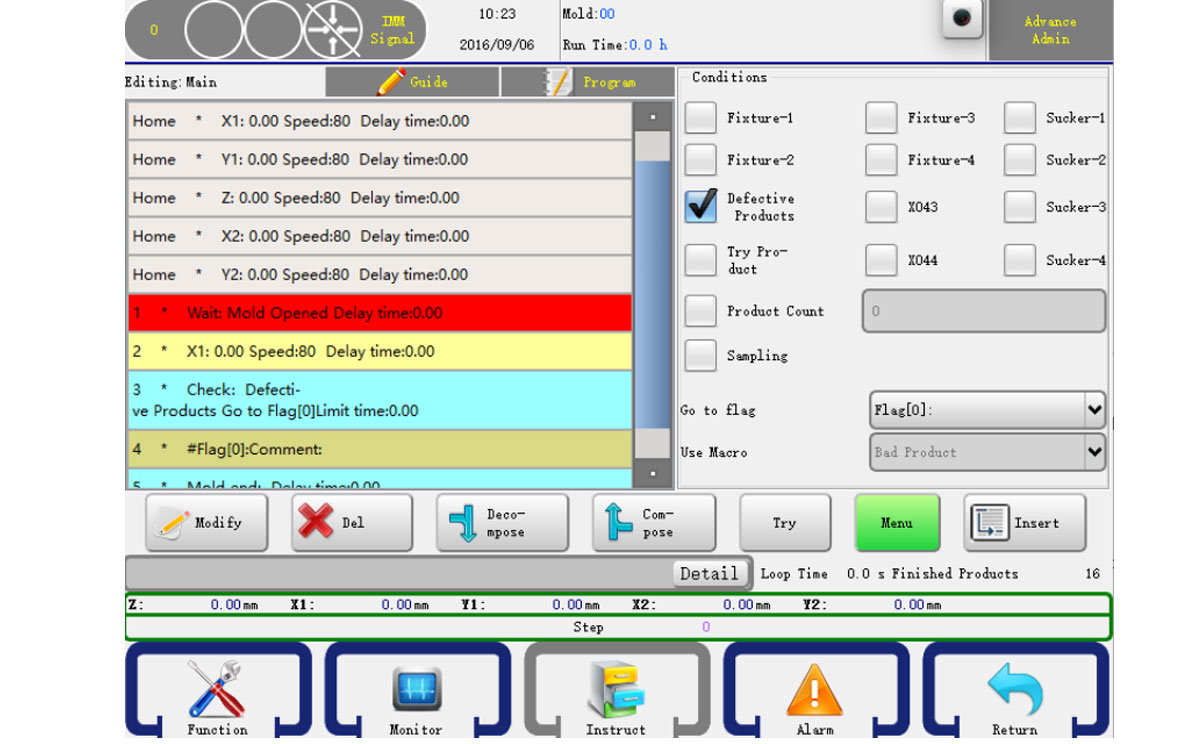Enable the Fixture-1 checkbox

[x=701, y=118]
